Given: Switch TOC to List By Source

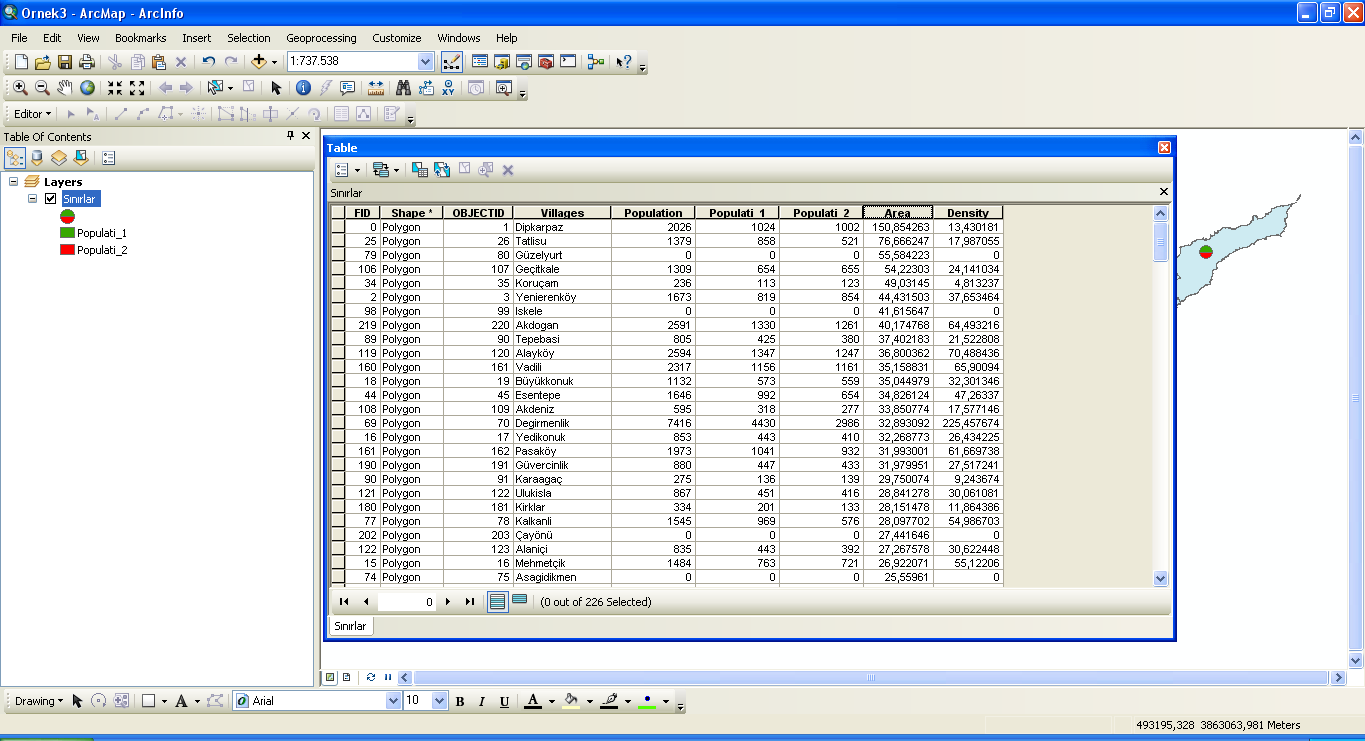Looking at the screenshot, I should [x=37, y=158].
